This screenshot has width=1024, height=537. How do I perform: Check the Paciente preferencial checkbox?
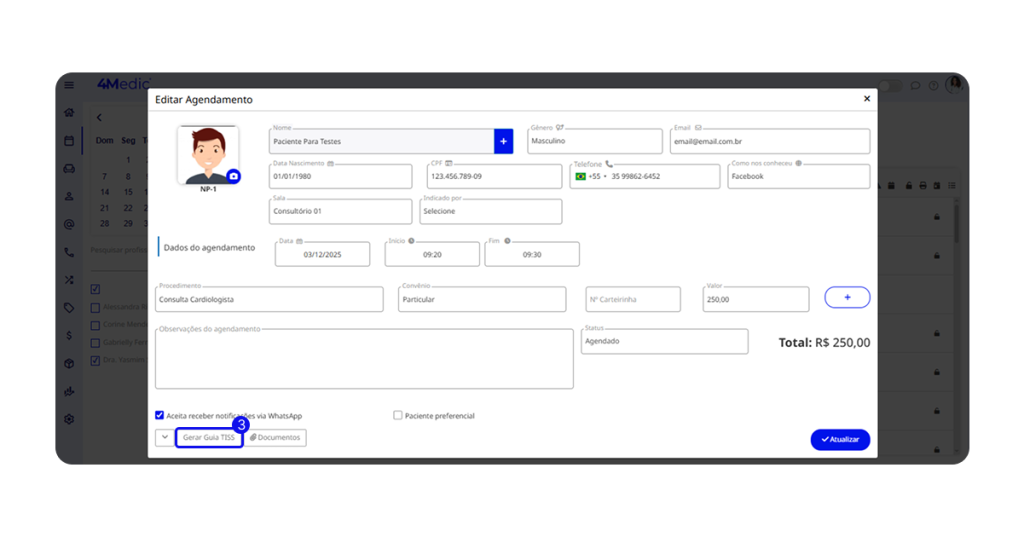pos(398,415)
